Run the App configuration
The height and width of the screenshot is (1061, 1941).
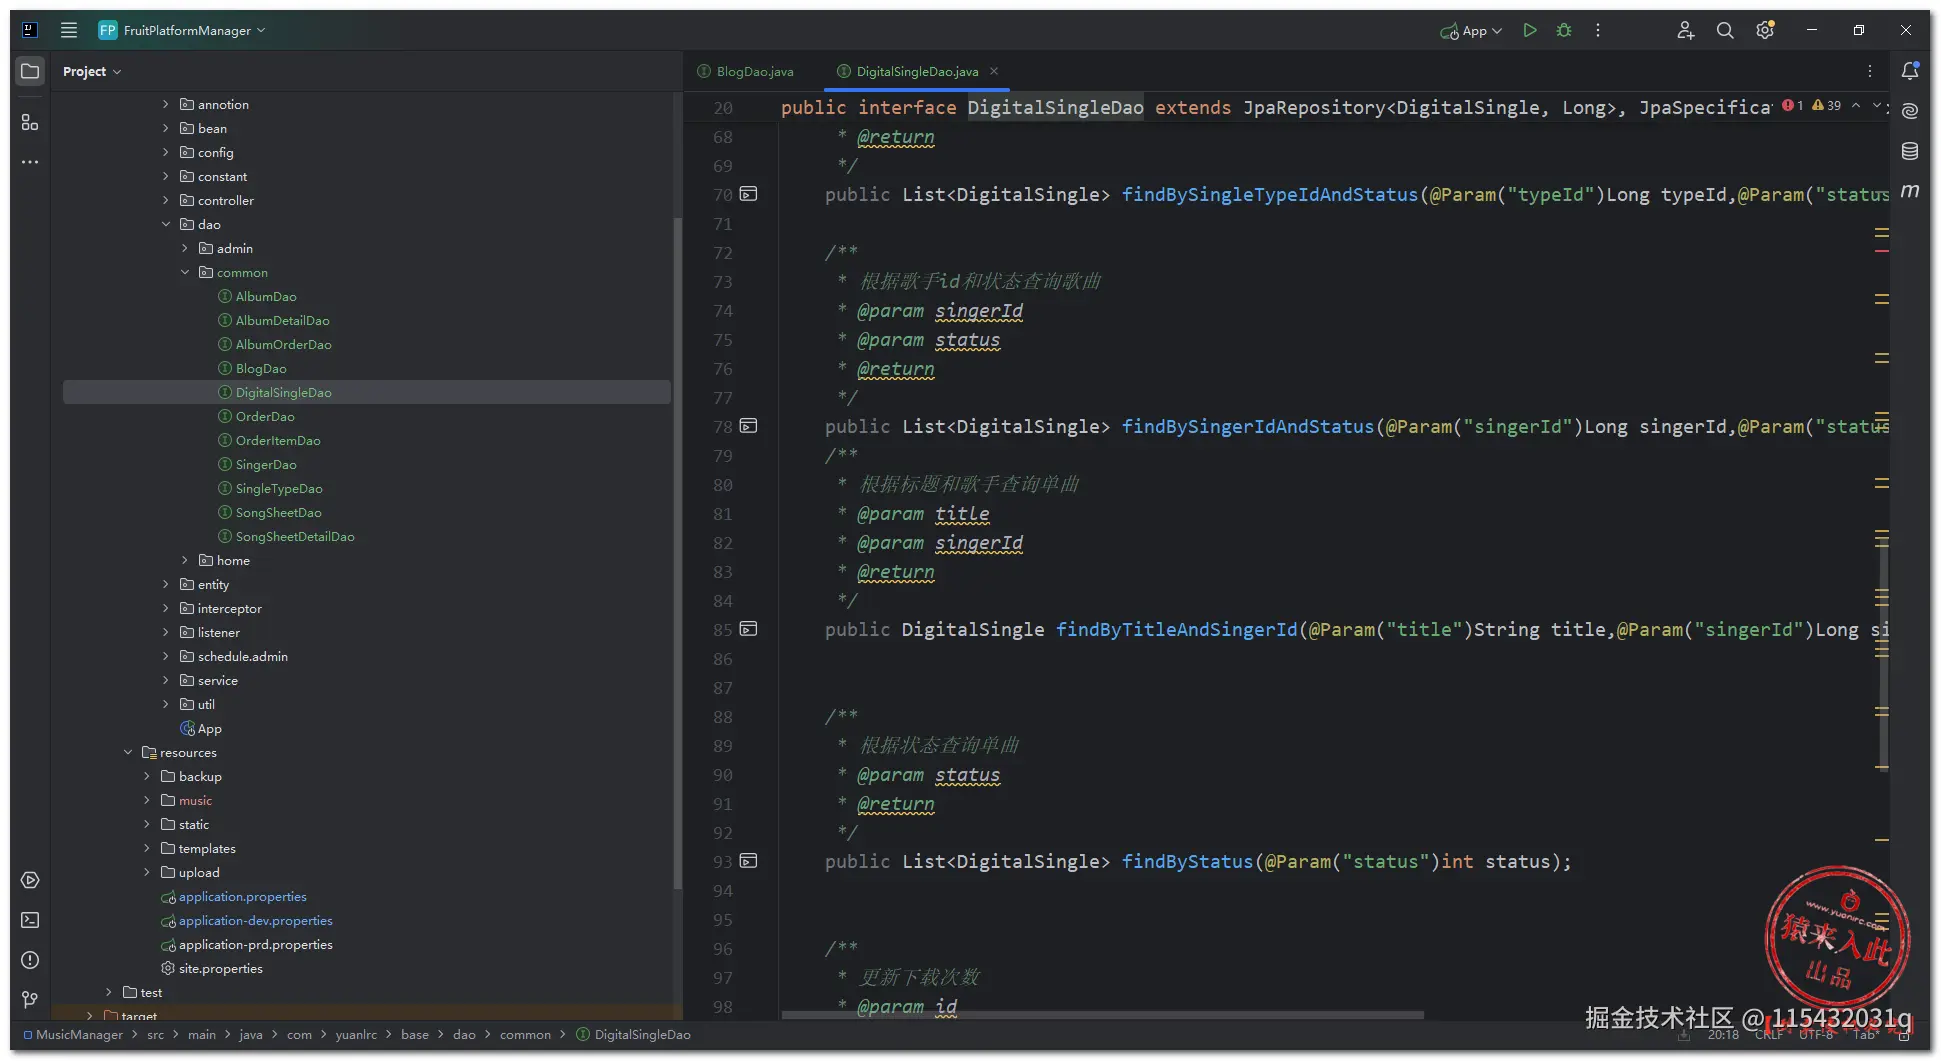(x=1530, y=30)
